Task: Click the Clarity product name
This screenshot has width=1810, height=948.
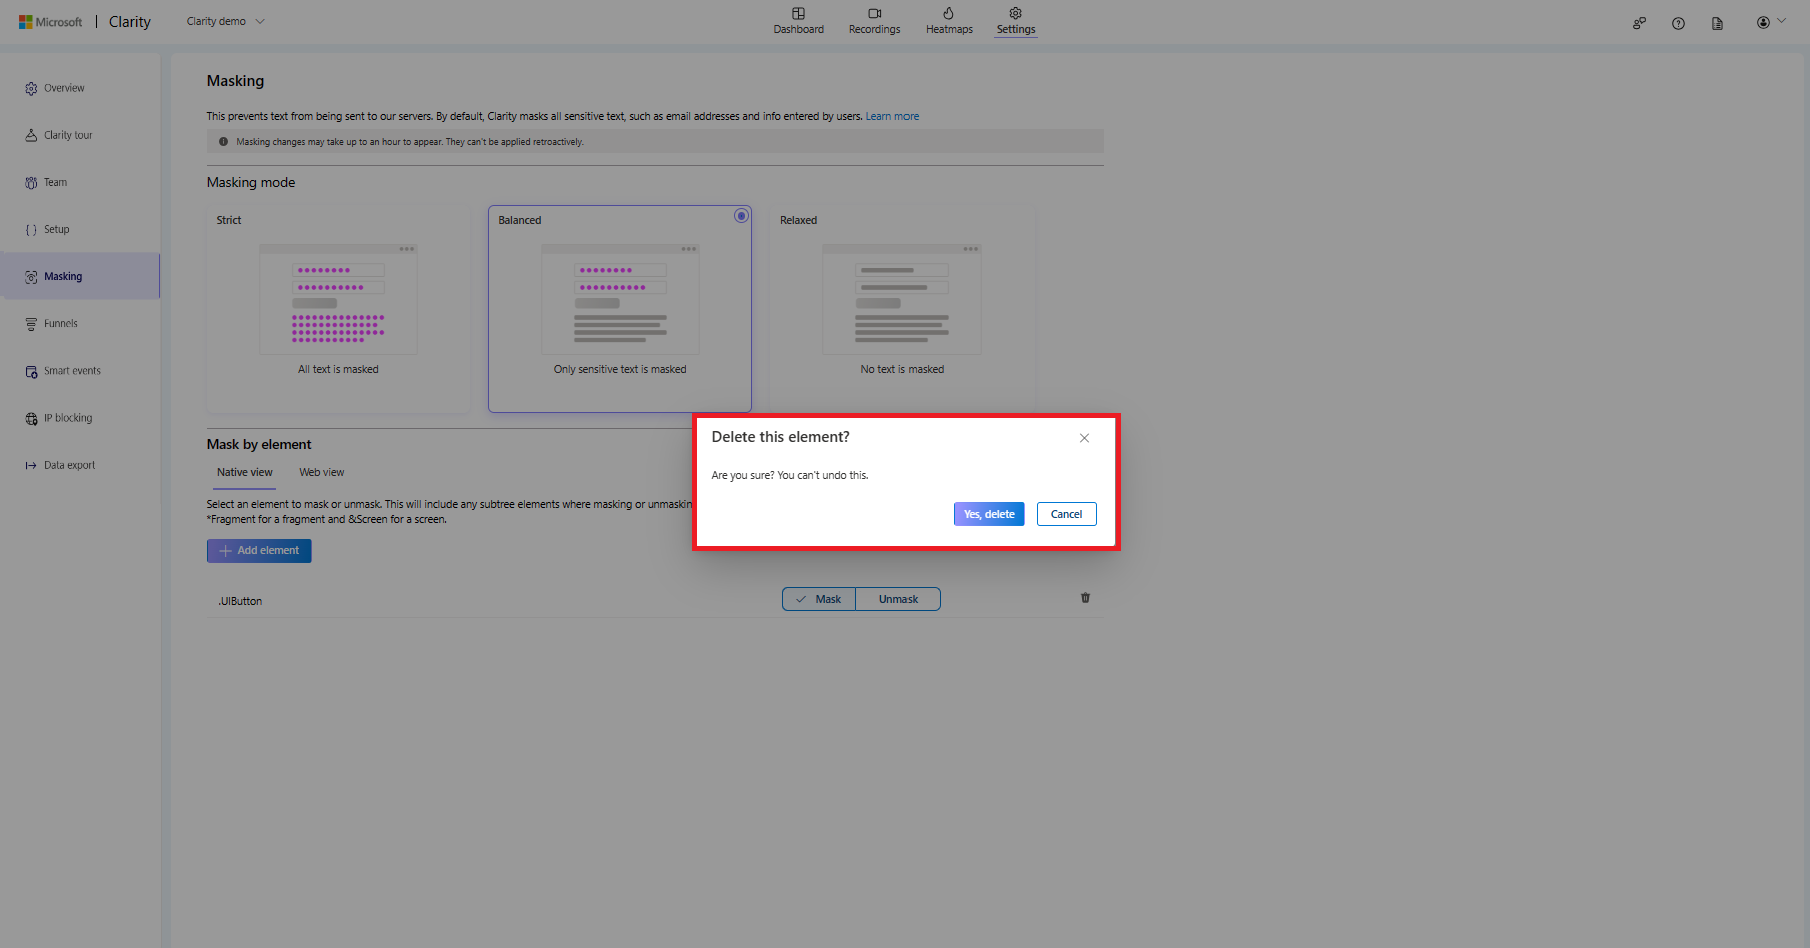Action: pos(130,22)
